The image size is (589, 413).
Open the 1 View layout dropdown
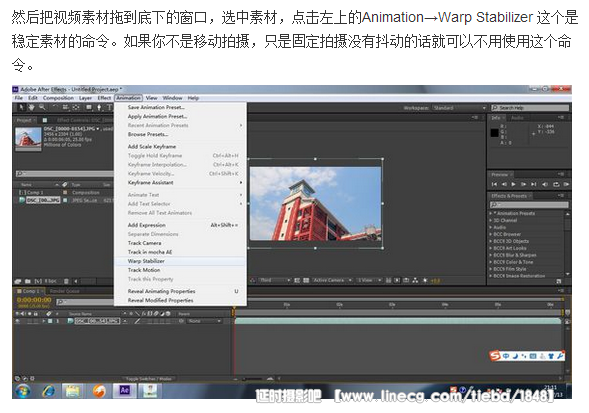point(369,280)
